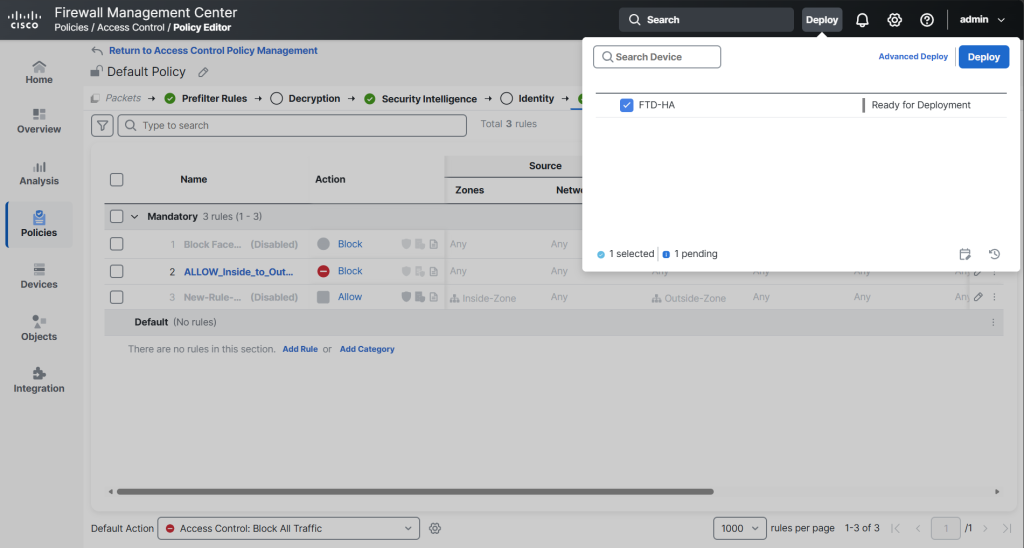Click the unlocked padlock icon by Default Policy

tap(97, 71)
